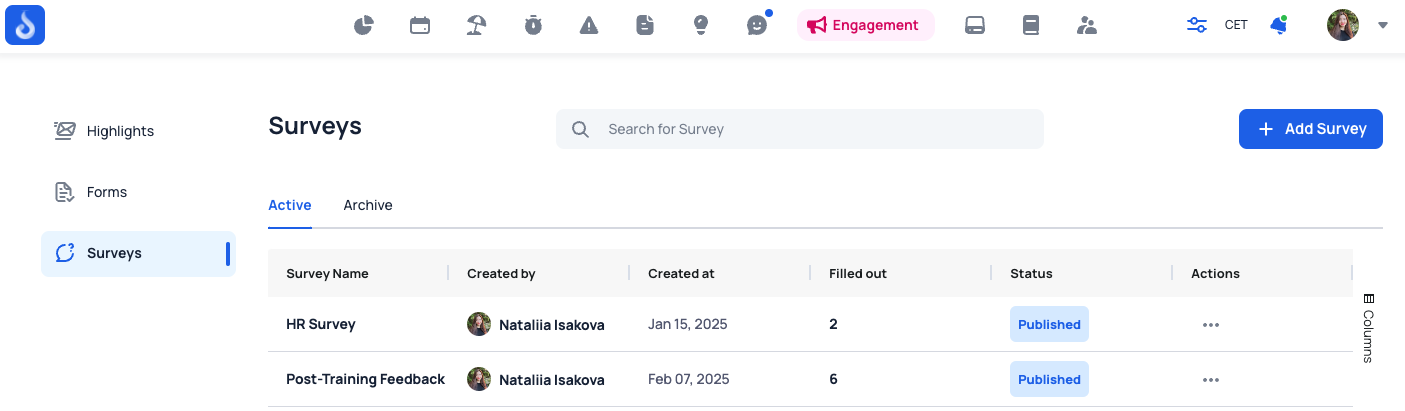Open the pie chart dashboard icon
The width and height of the screenshot is (1405, 411).
click(364, 25)
